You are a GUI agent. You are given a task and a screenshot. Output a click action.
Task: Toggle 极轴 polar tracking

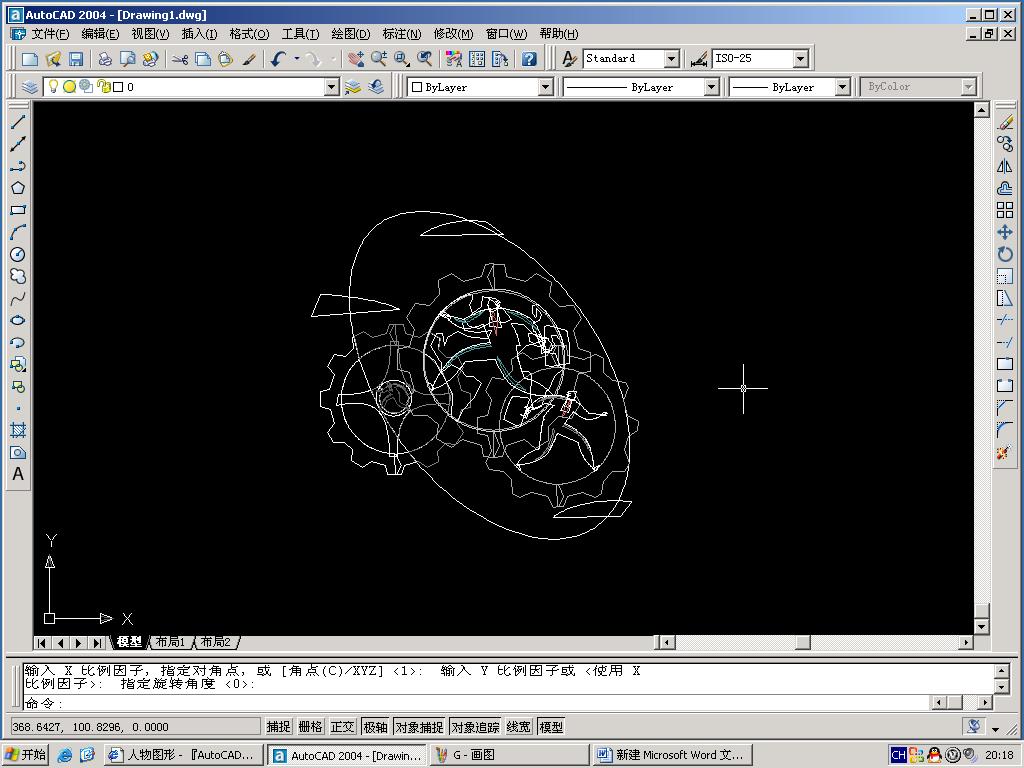(375, 727)
